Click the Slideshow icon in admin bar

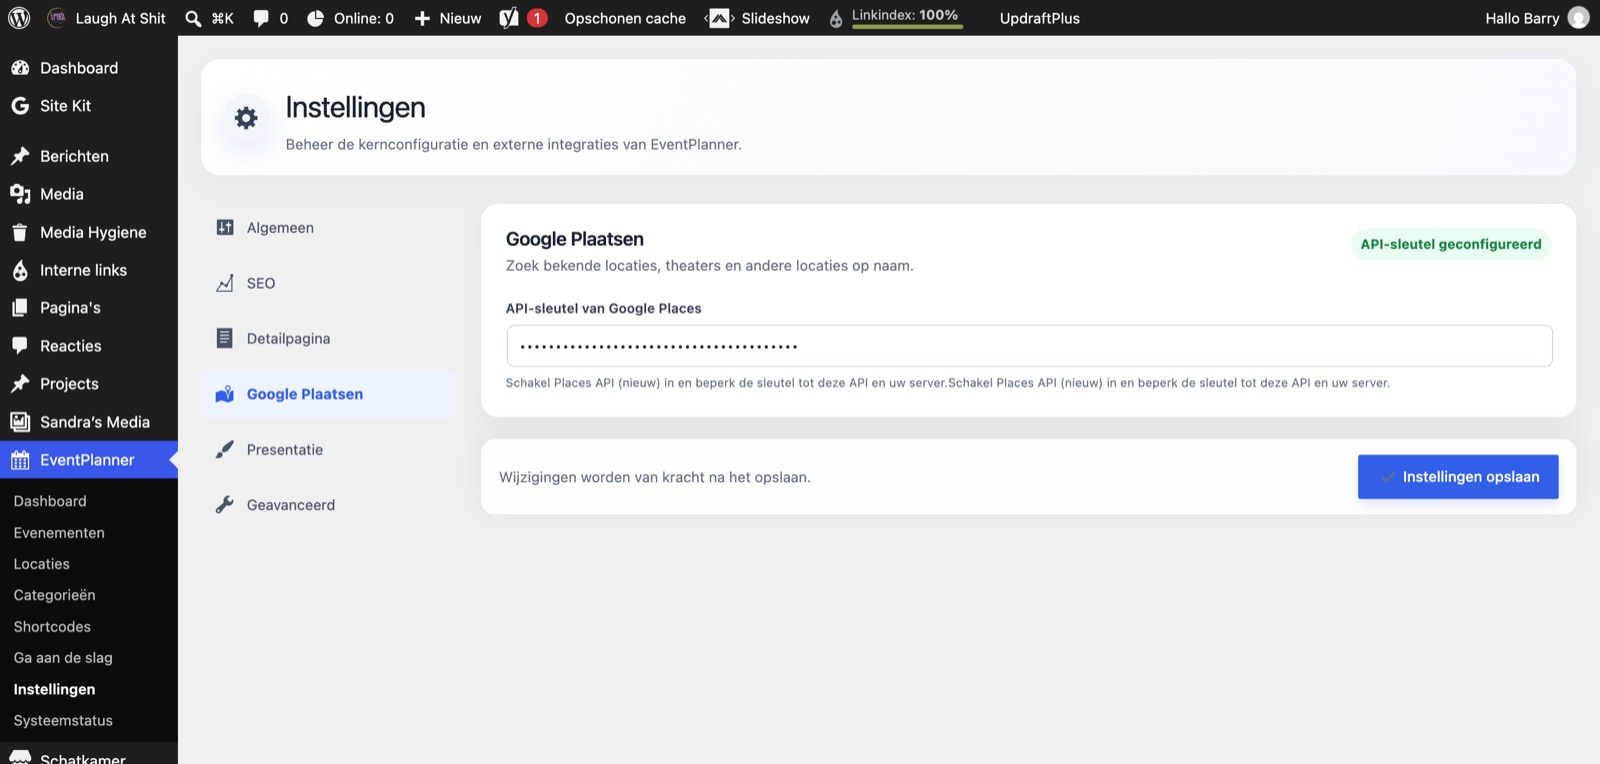[719, 18]
